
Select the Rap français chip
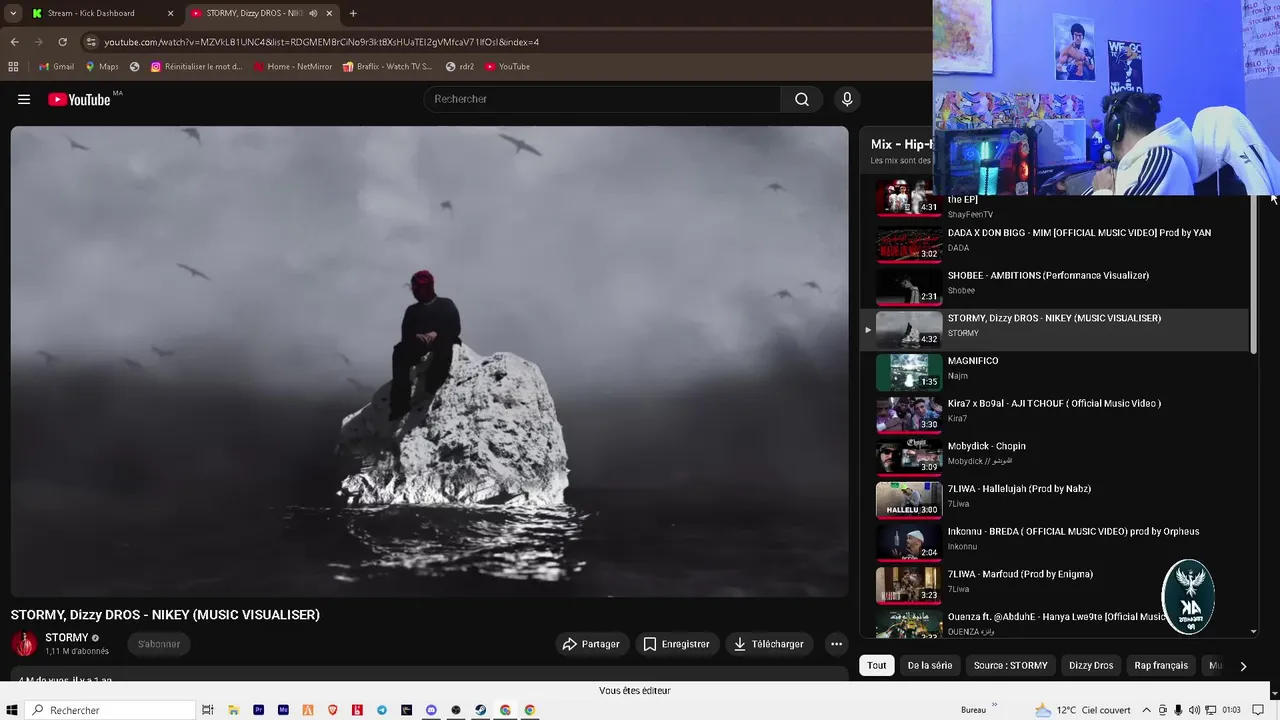(x=1161, y=665)
